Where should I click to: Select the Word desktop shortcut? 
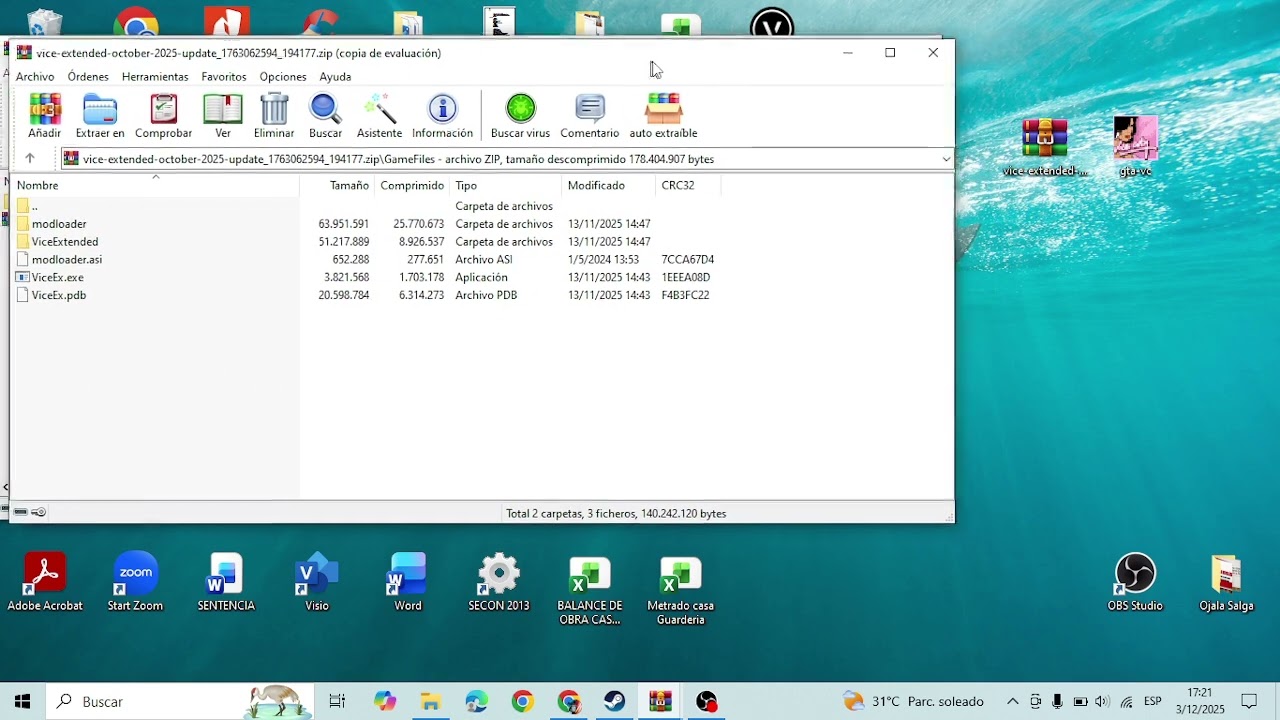(408, 582)
